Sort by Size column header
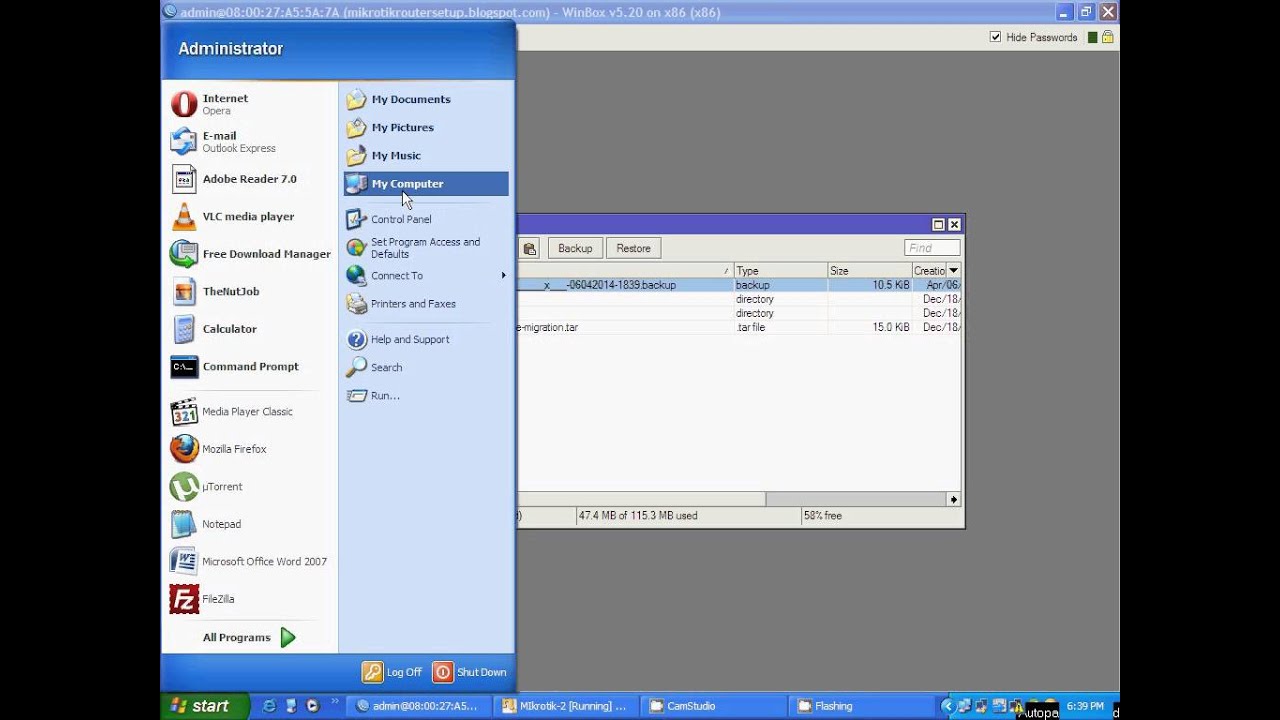 coord(869,271)
